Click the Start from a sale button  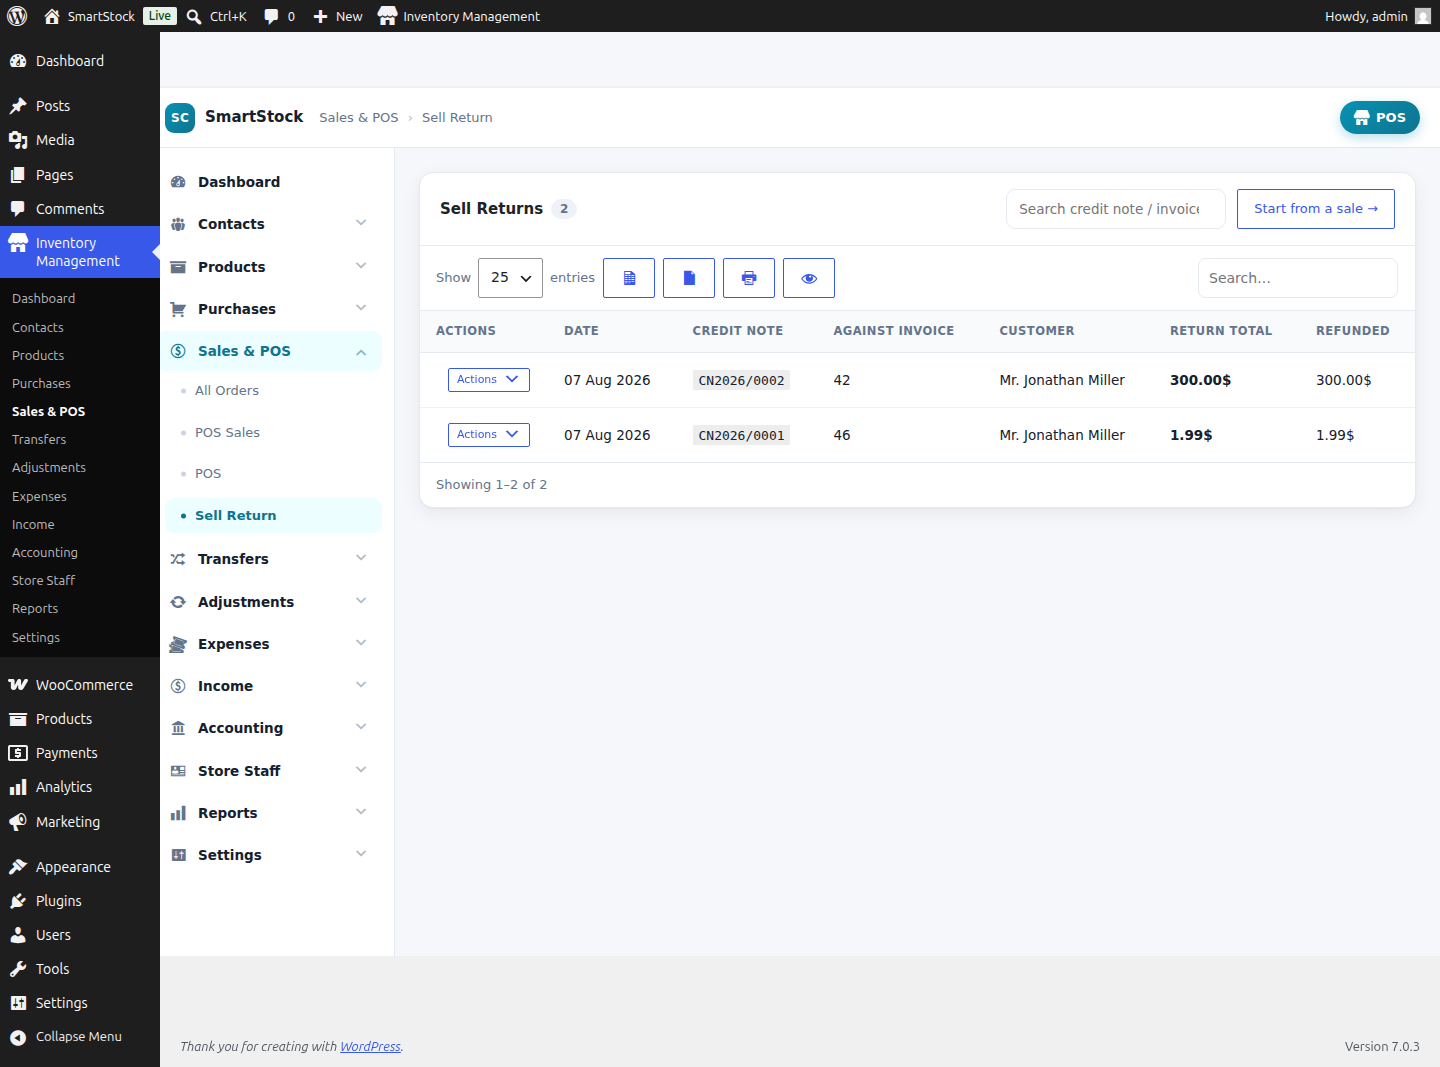1315,209
